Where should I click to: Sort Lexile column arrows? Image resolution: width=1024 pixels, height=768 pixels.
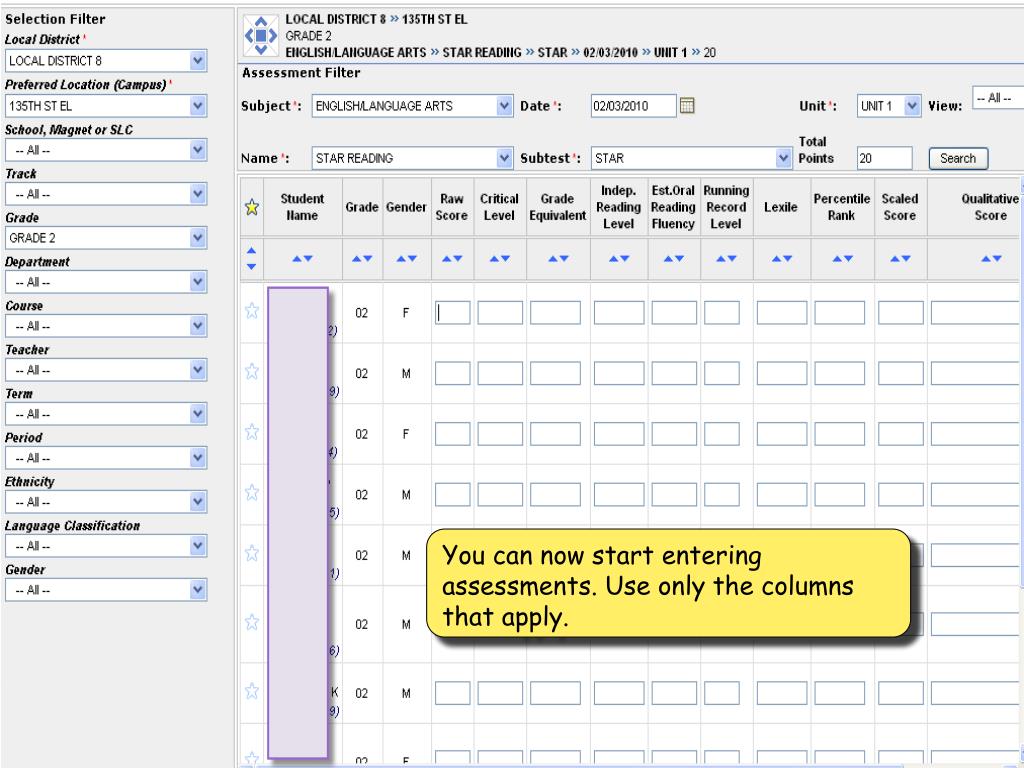point(782,259)
